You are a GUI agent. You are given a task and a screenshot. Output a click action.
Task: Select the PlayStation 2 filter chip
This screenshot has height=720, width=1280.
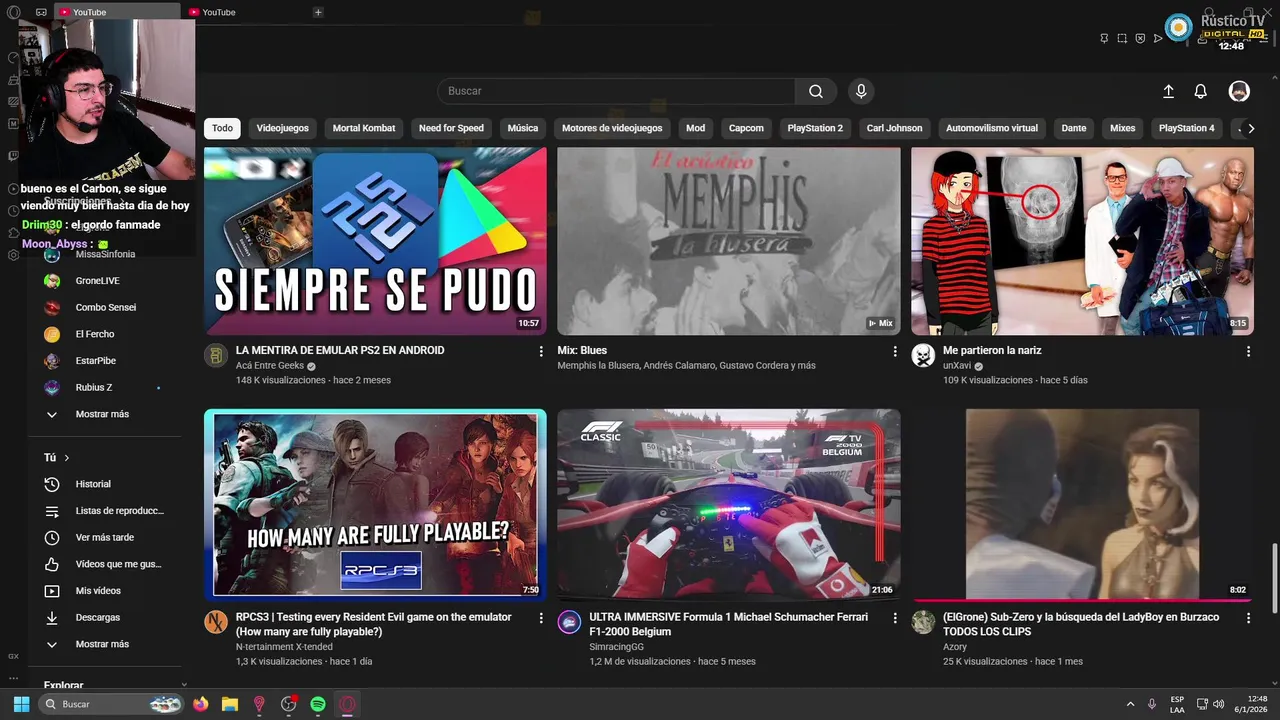tap(815, 128)
